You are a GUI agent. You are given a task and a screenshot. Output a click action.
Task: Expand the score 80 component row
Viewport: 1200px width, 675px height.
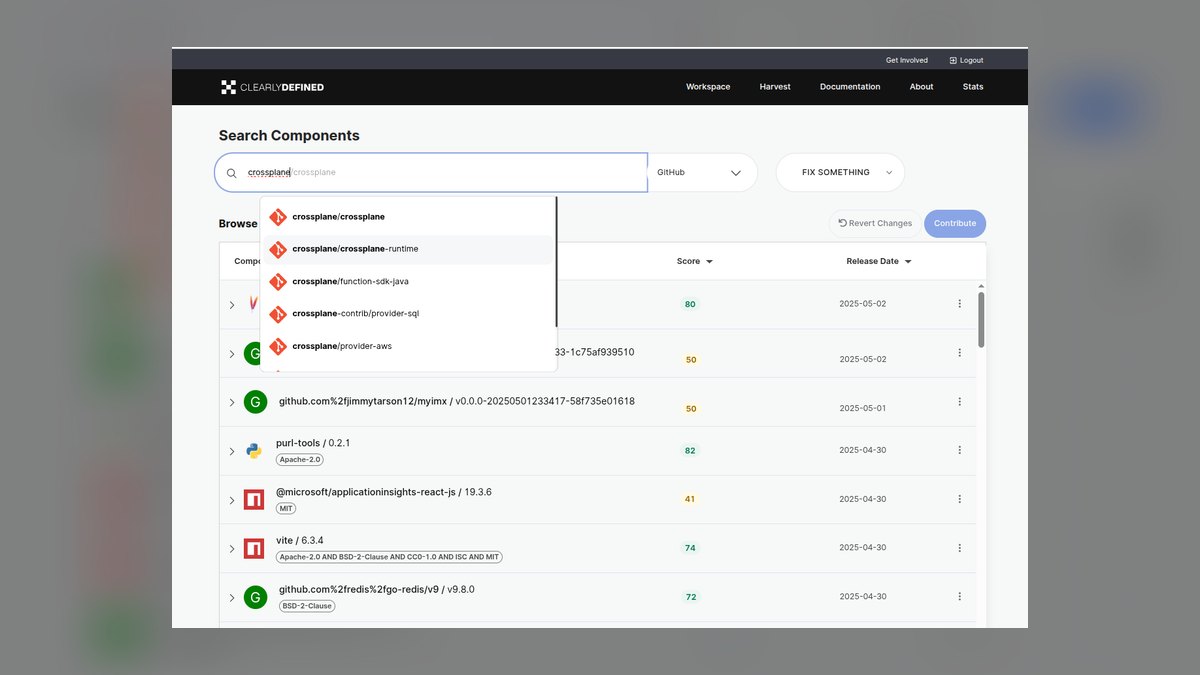(x=232, y=305)
